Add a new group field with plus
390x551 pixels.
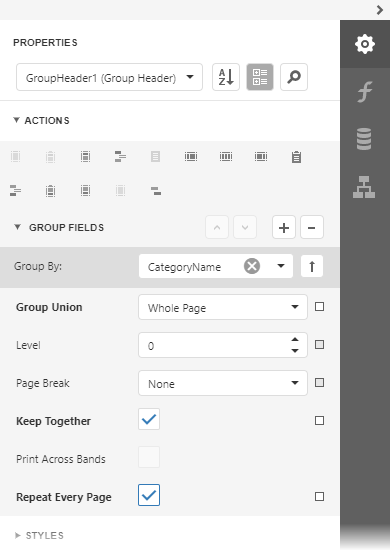(284, 228)
